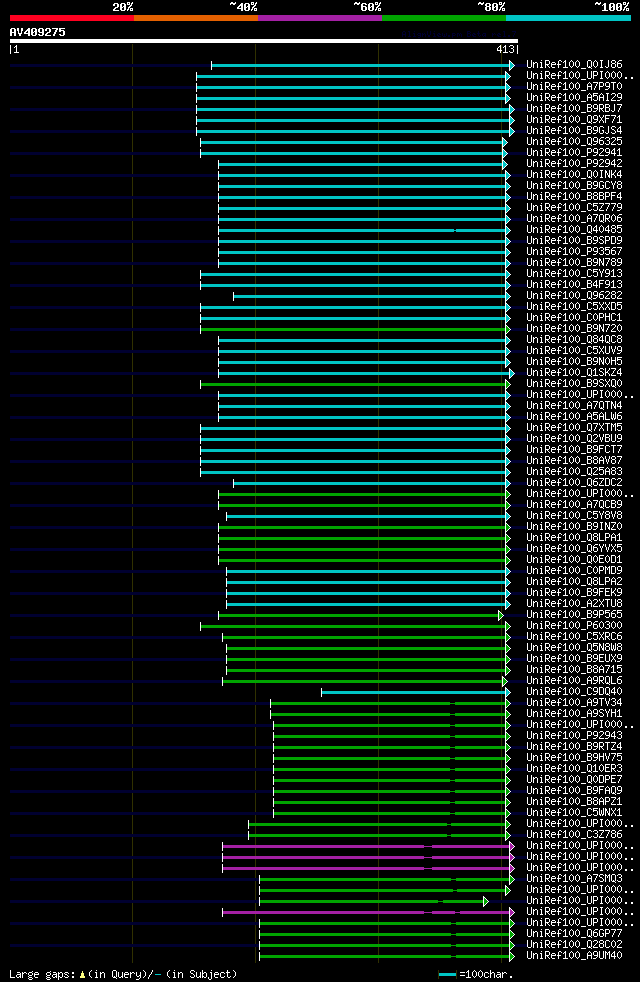
Task: Click the short cyan bar for UniRef100_C9DQ40
Action: tap(416, 693)
